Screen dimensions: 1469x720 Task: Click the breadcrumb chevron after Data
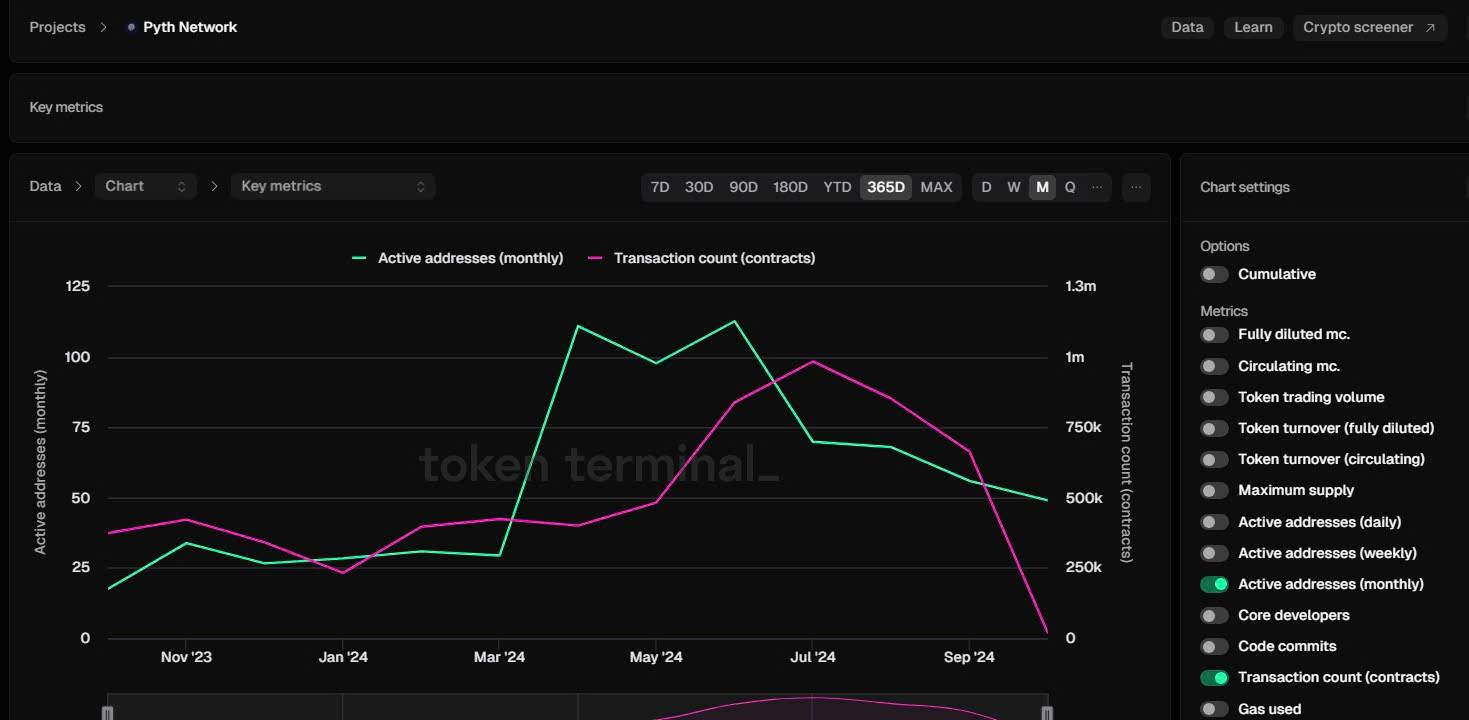pyautogui.click(x=78, y=187)
